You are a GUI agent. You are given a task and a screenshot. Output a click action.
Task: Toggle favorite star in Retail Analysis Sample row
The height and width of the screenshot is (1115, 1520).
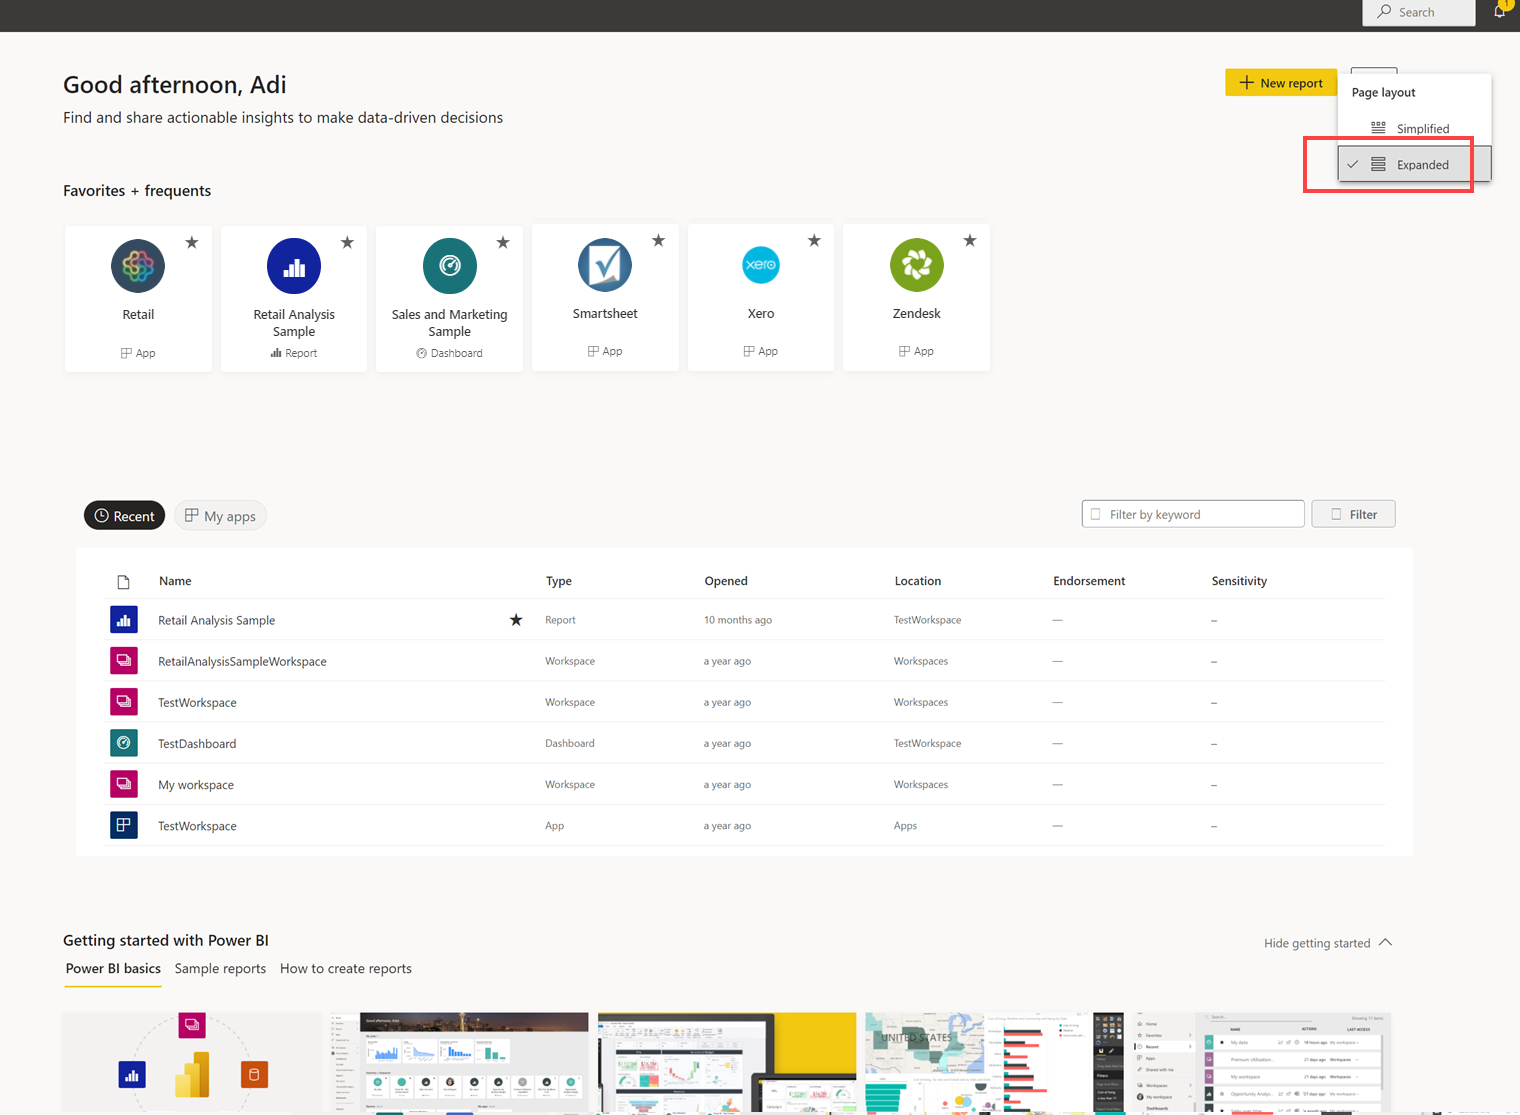(516, 620)
